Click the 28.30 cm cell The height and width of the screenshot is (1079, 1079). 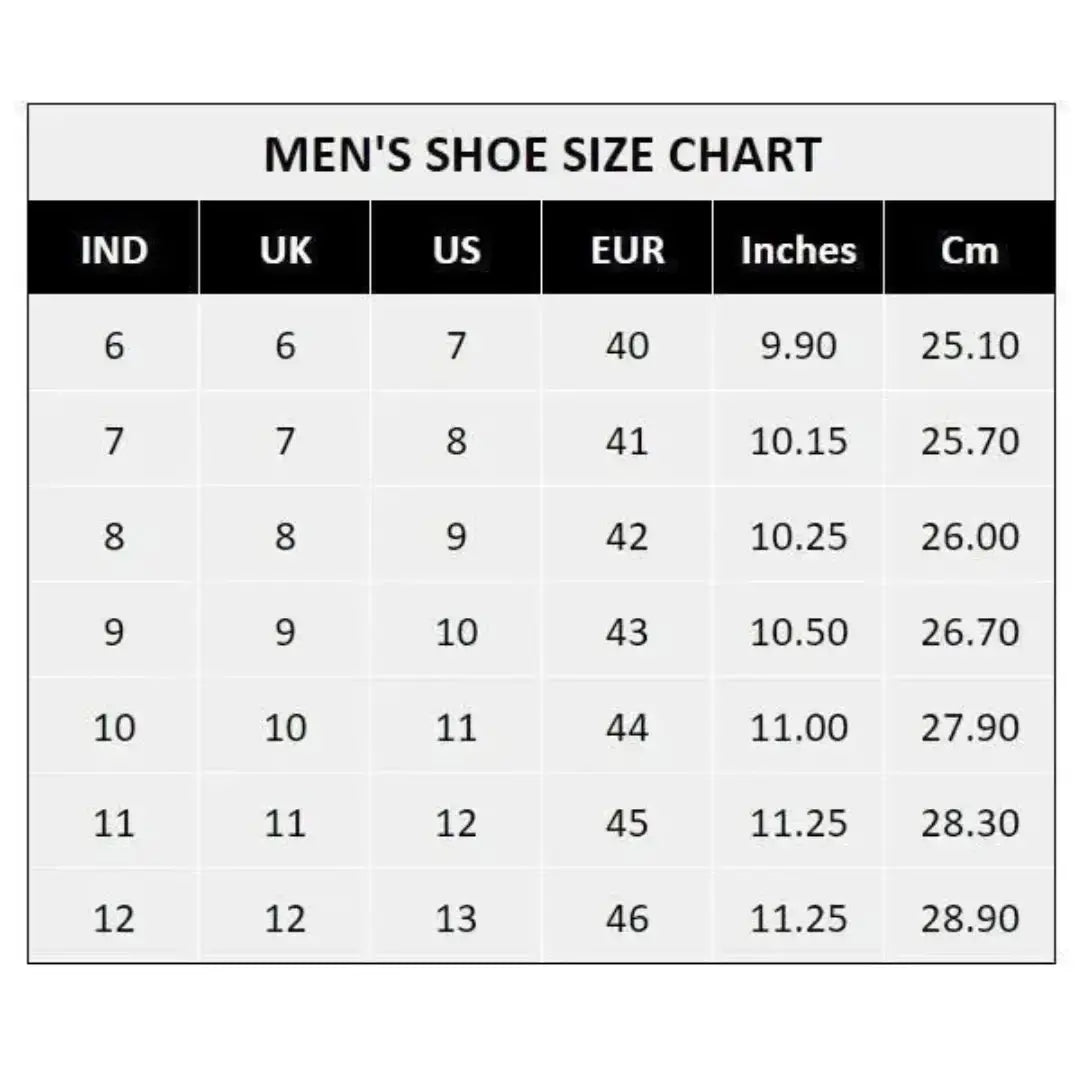coord(969,823)
